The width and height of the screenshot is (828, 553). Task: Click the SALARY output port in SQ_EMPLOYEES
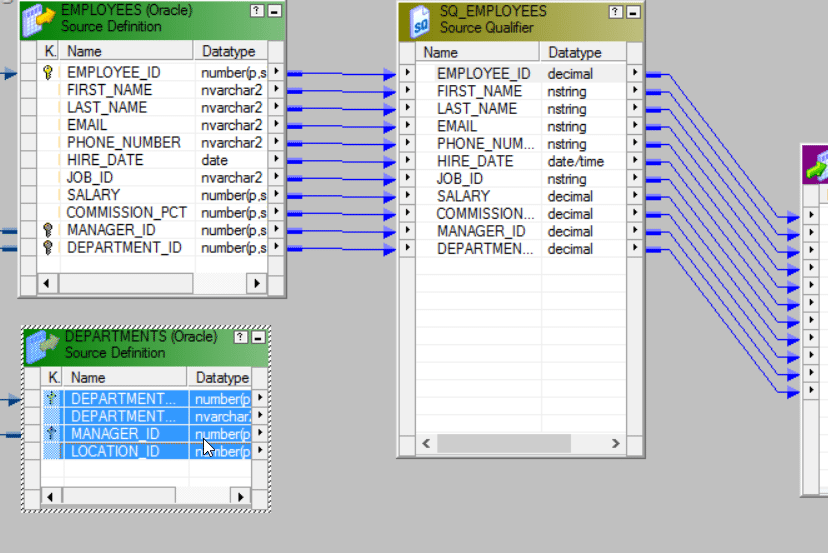pyautogui.click(x=635, y=195)
